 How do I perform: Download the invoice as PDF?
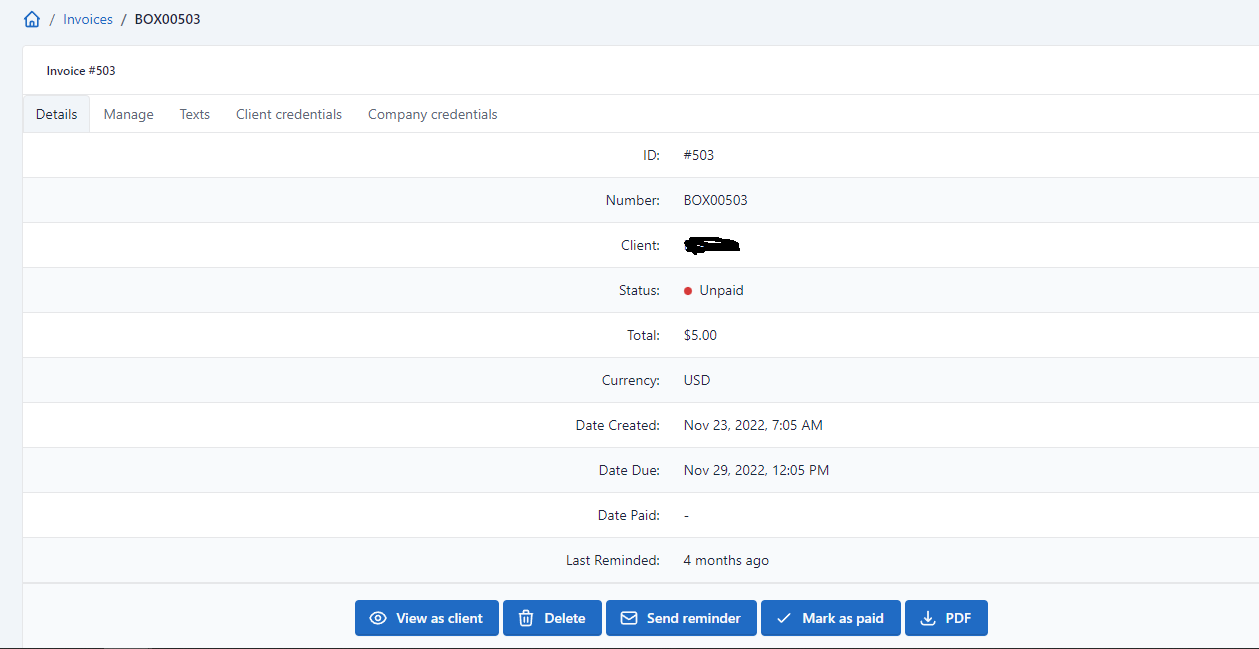coord(946,617)
